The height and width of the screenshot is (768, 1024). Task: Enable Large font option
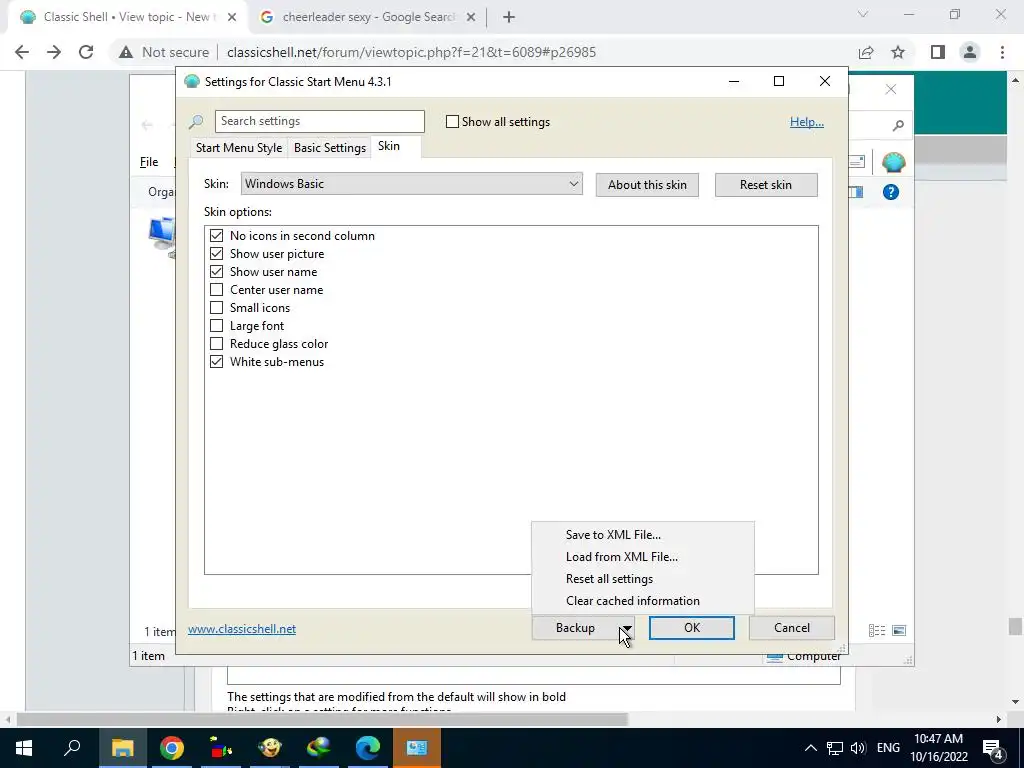216,325
